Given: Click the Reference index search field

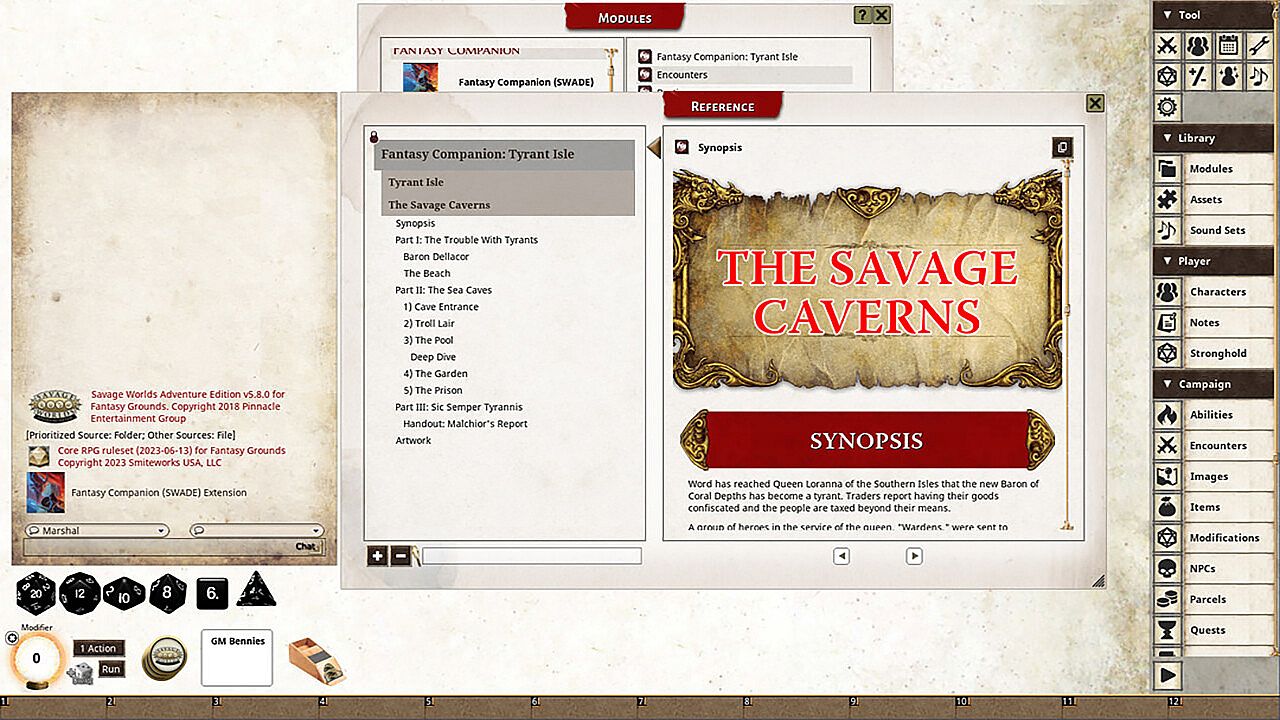Looking at the screenshot, I should [532, 556].
